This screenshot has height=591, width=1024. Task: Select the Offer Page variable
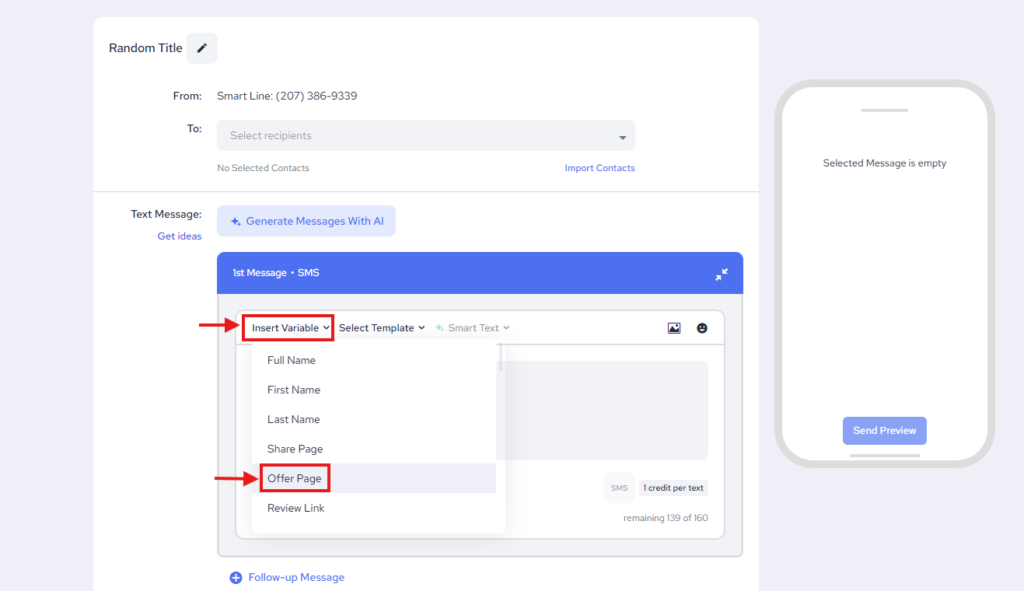point(294,479)
